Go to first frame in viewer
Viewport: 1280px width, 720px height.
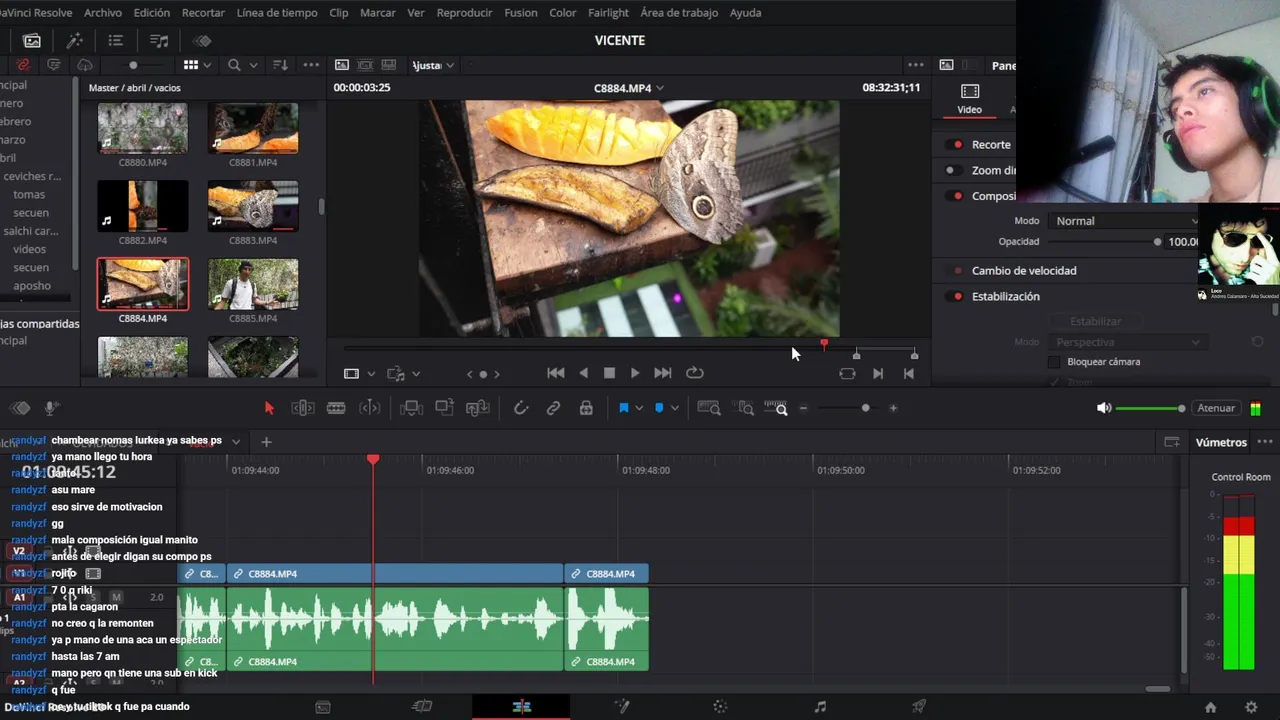556,373
